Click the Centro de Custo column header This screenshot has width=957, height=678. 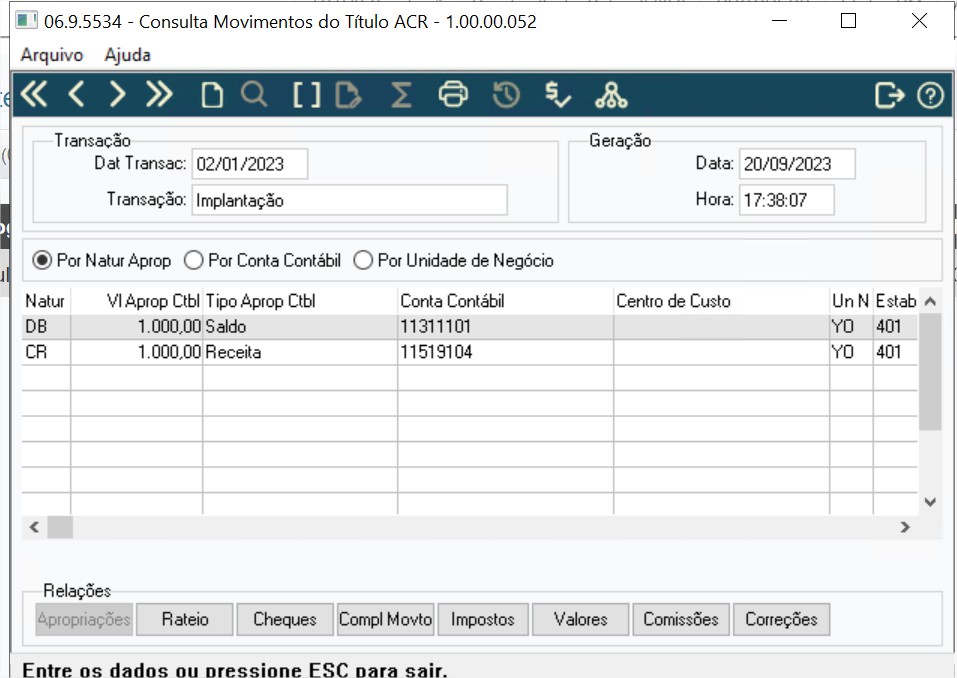tap(721, 301)
